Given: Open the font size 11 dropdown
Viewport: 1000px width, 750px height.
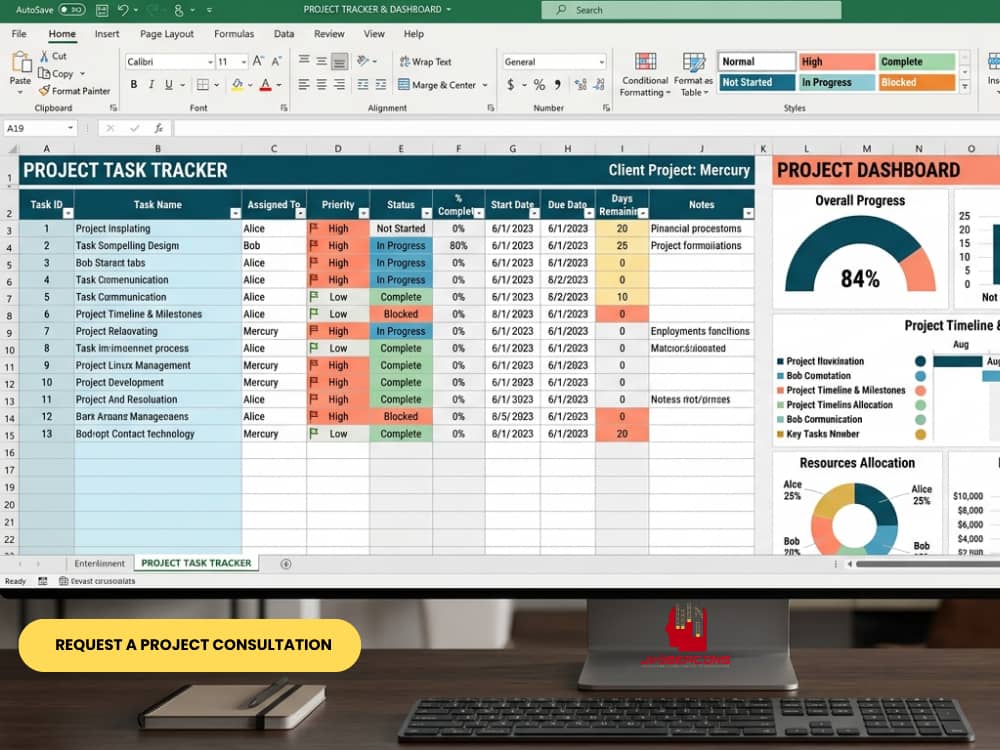Looking at the screenshot, I should pos(244,62).
